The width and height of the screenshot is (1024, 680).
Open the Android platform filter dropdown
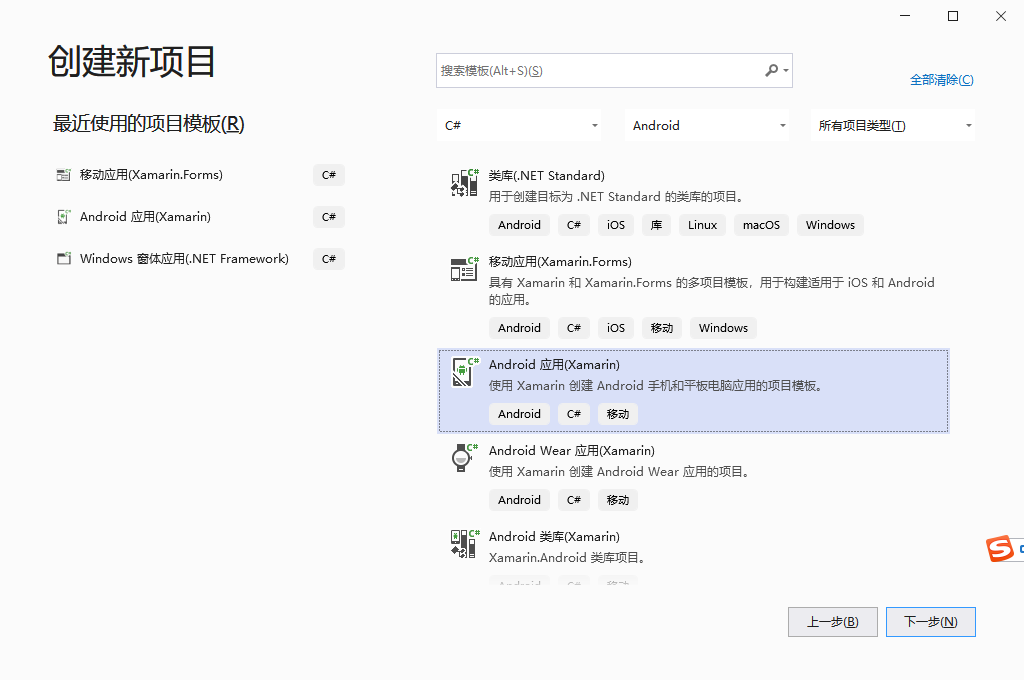(x=707, y=125)
